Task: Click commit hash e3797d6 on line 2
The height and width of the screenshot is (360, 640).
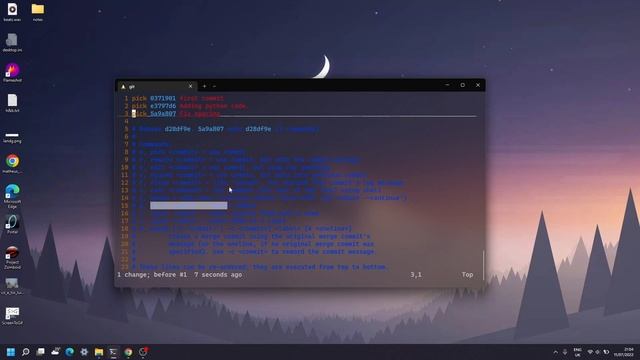Action: pyautogui.click(x=163, y=106)
